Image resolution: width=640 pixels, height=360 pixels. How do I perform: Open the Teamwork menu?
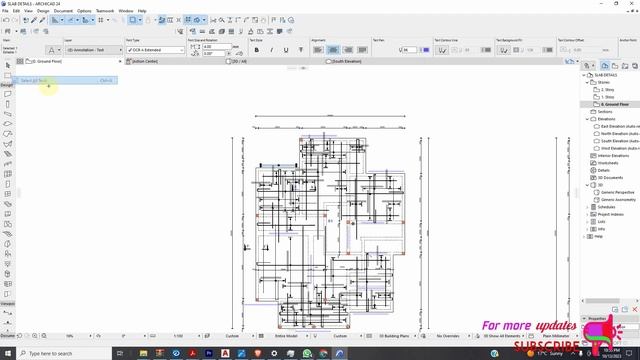click(x=105, y=11)
